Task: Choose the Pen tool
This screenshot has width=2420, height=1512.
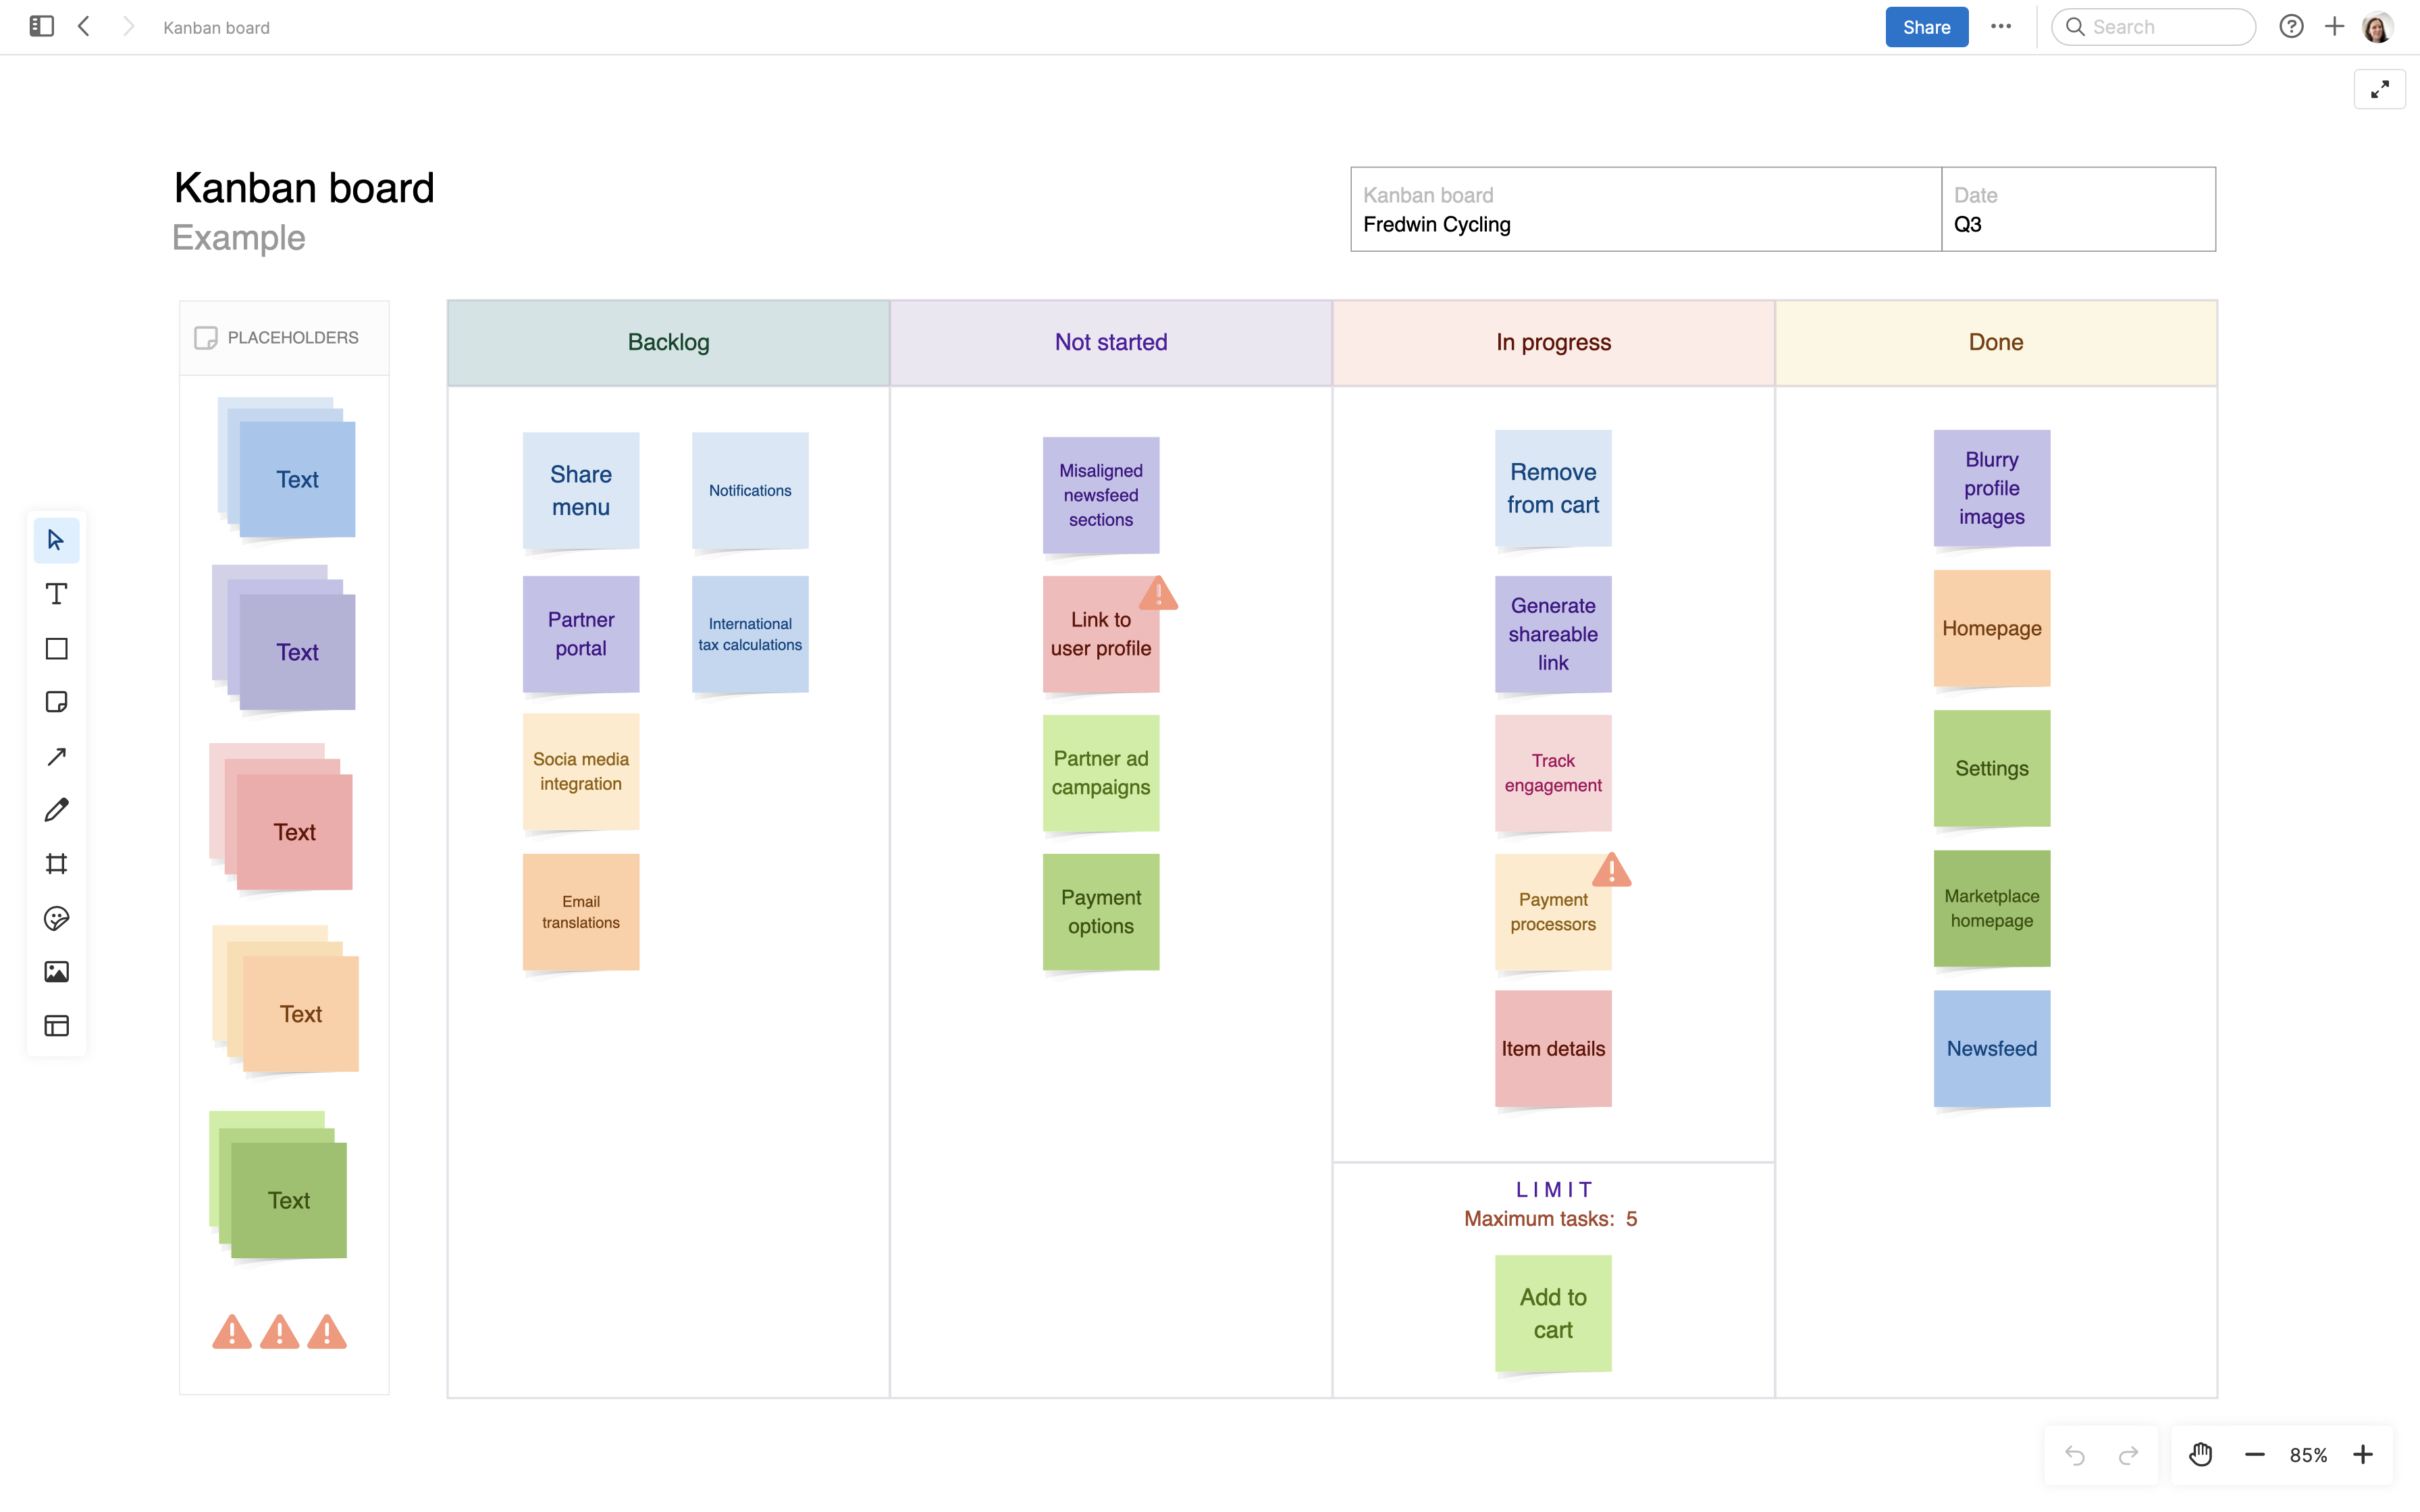Action: (56, 809)
